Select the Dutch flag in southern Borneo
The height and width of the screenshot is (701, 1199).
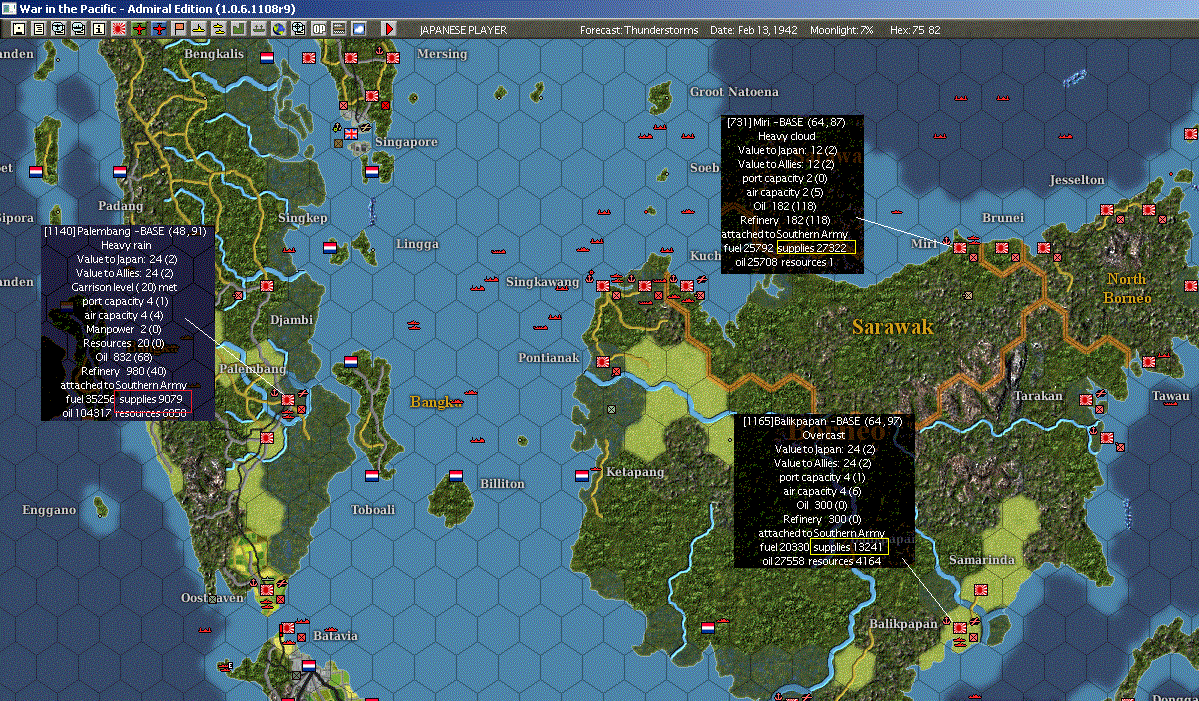pos(708,628)
